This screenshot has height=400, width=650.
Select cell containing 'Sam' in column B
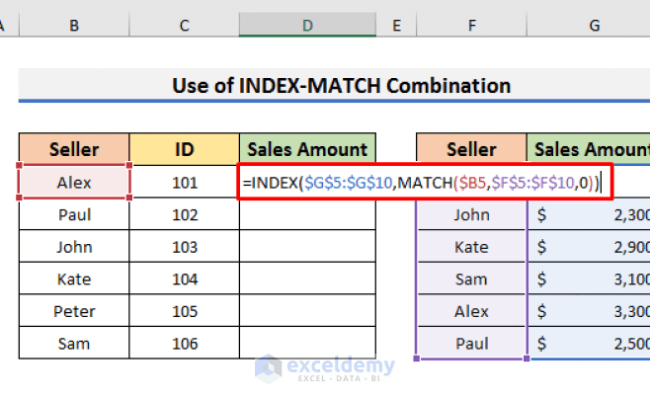pos(74,343)
